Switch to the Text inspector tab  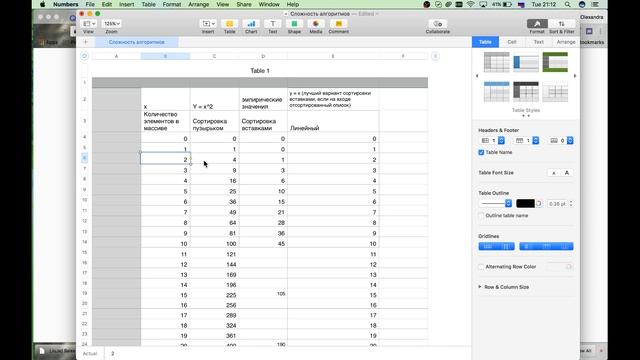click(x=538, y=42)
